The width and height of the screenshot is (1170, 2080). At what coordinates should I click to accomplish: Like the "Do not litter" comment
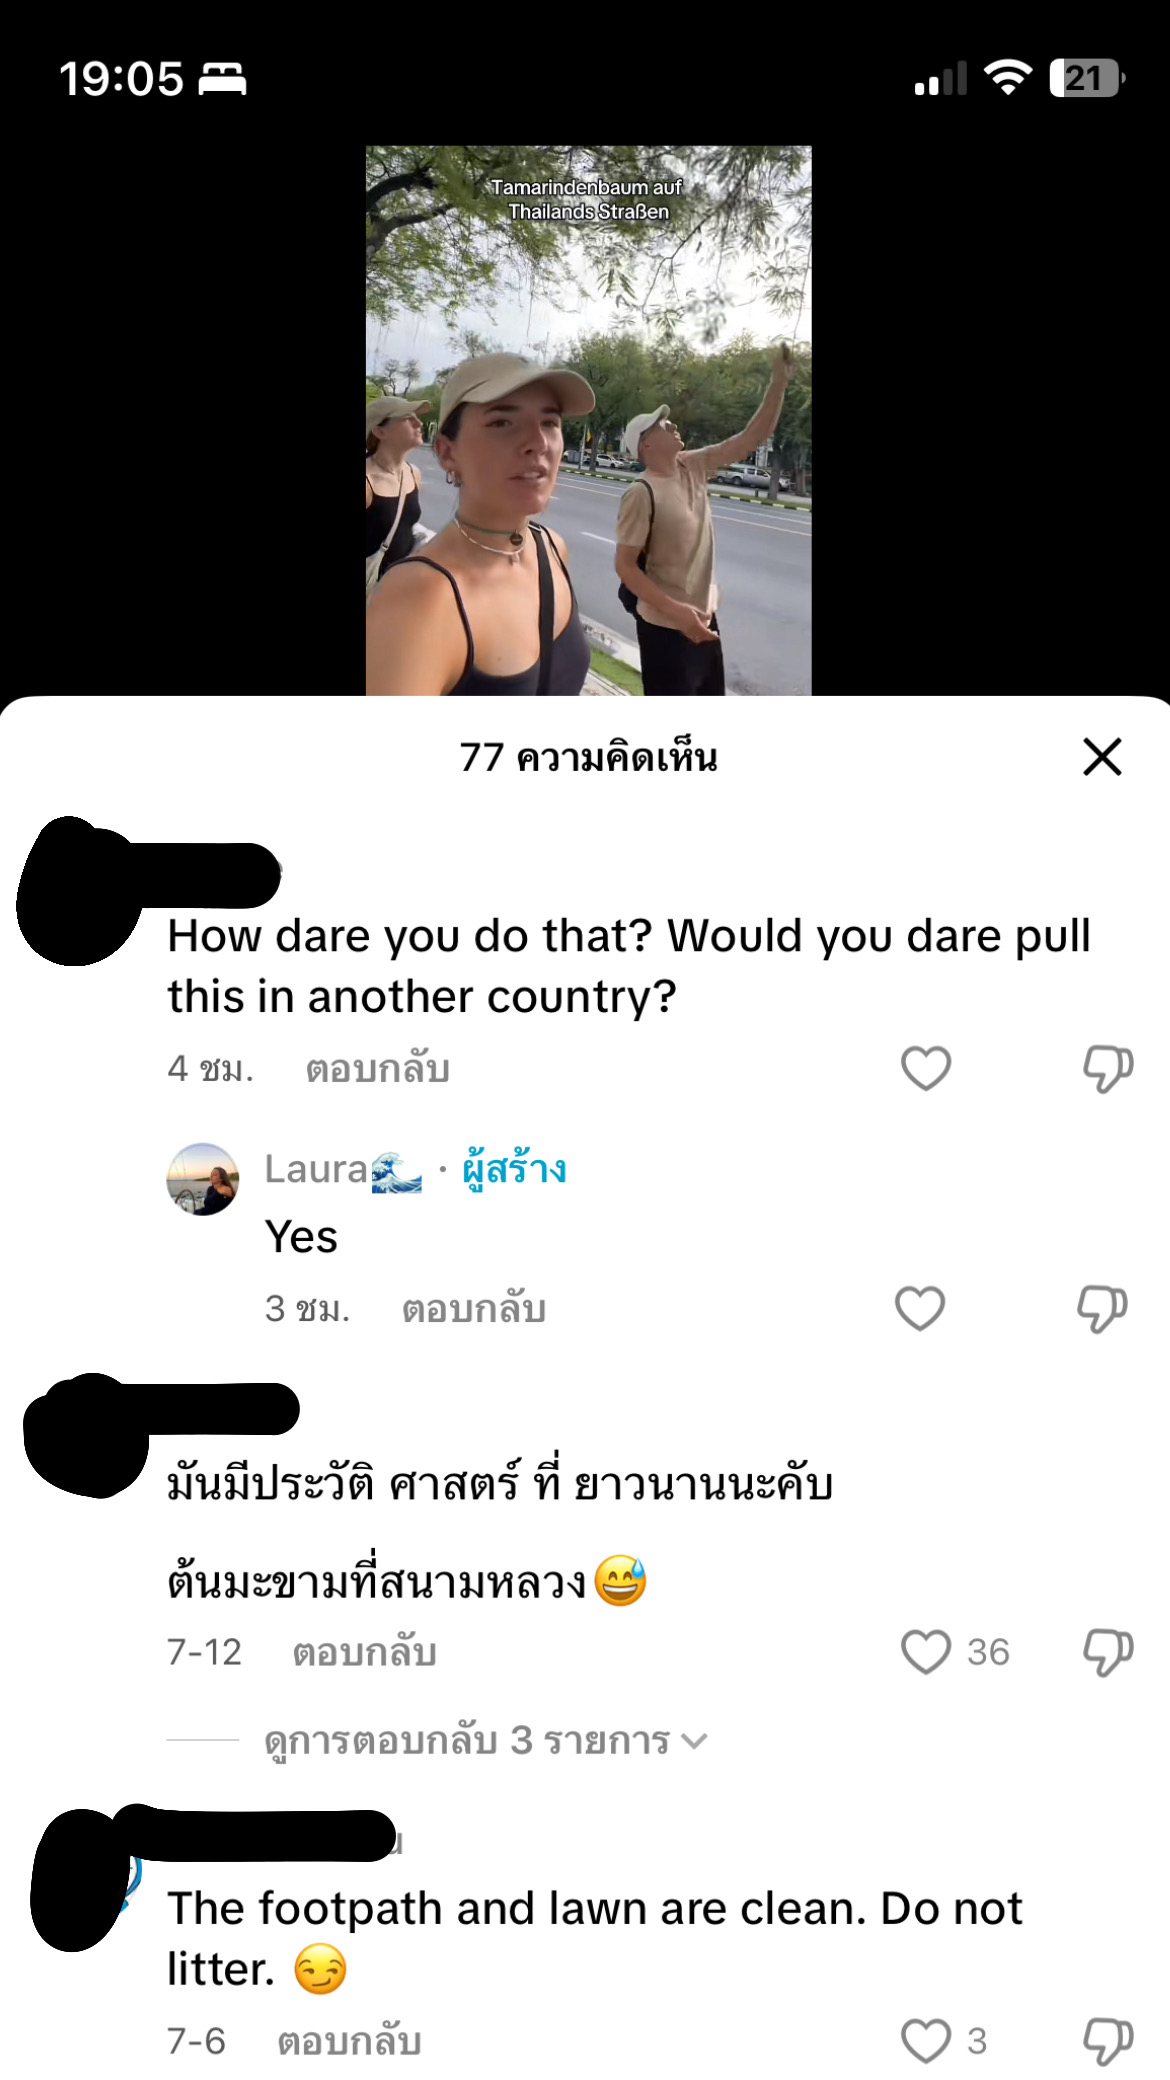(x=926, y=2041)
